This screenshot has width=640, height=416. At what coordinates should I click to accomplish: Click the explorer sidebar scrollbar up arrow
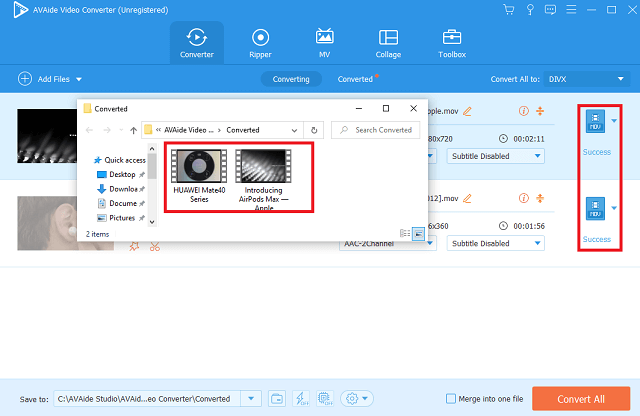152,149
